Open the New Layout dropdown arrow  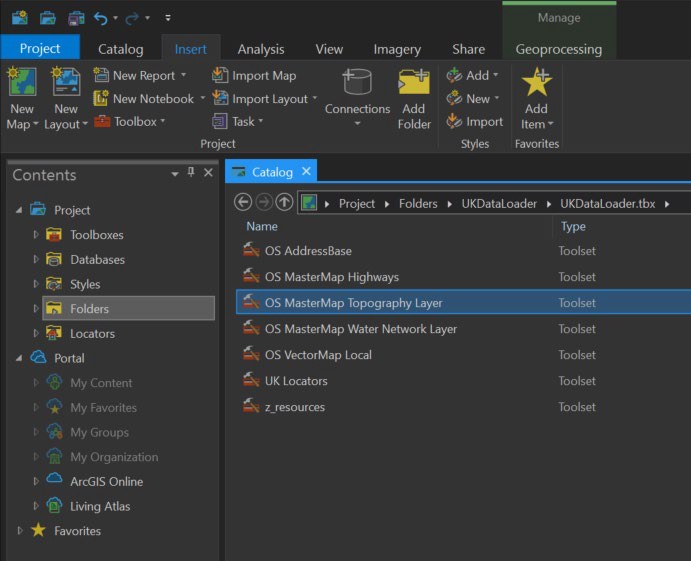[85, 124]
